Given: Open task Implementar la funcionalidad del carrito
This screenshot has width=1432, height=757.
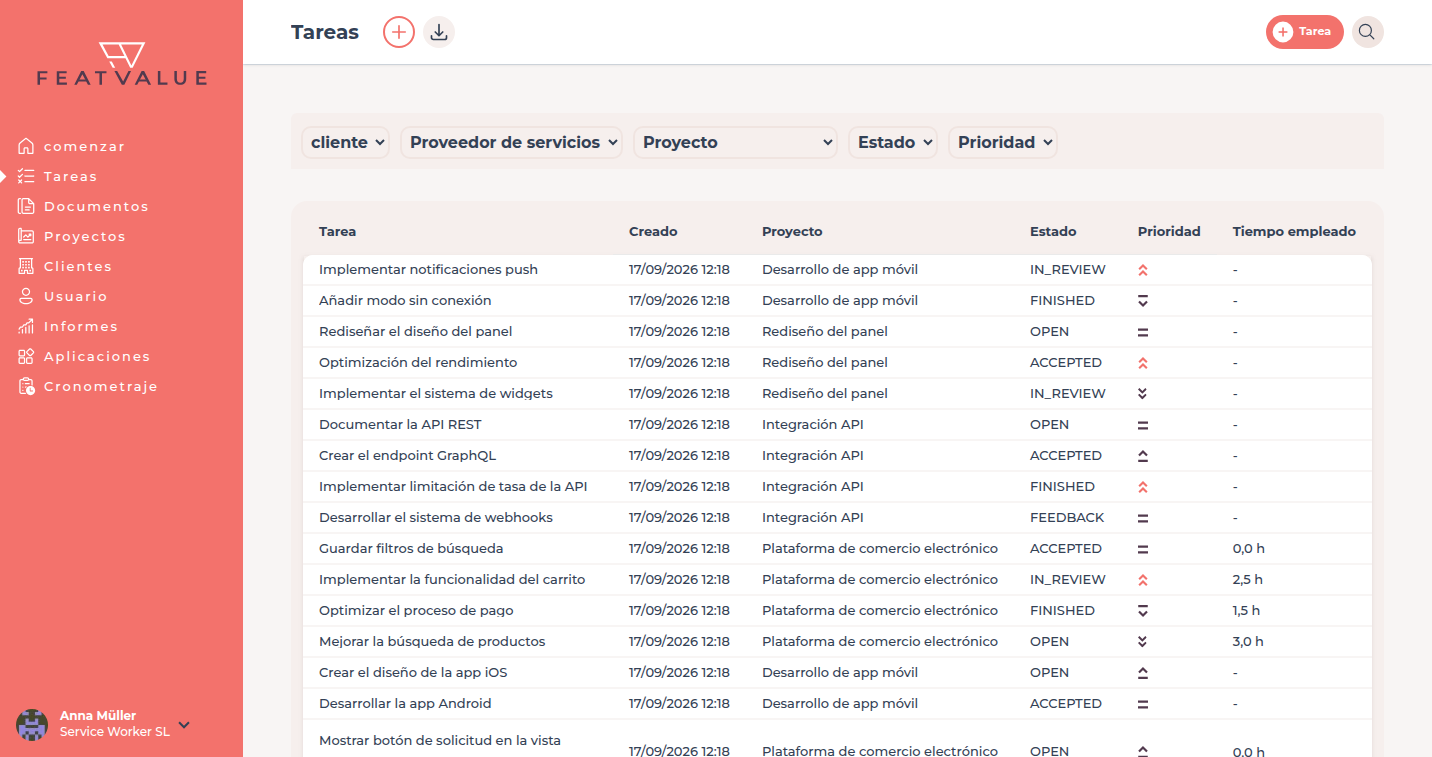Looking at the screenshot, I should 452,579.
